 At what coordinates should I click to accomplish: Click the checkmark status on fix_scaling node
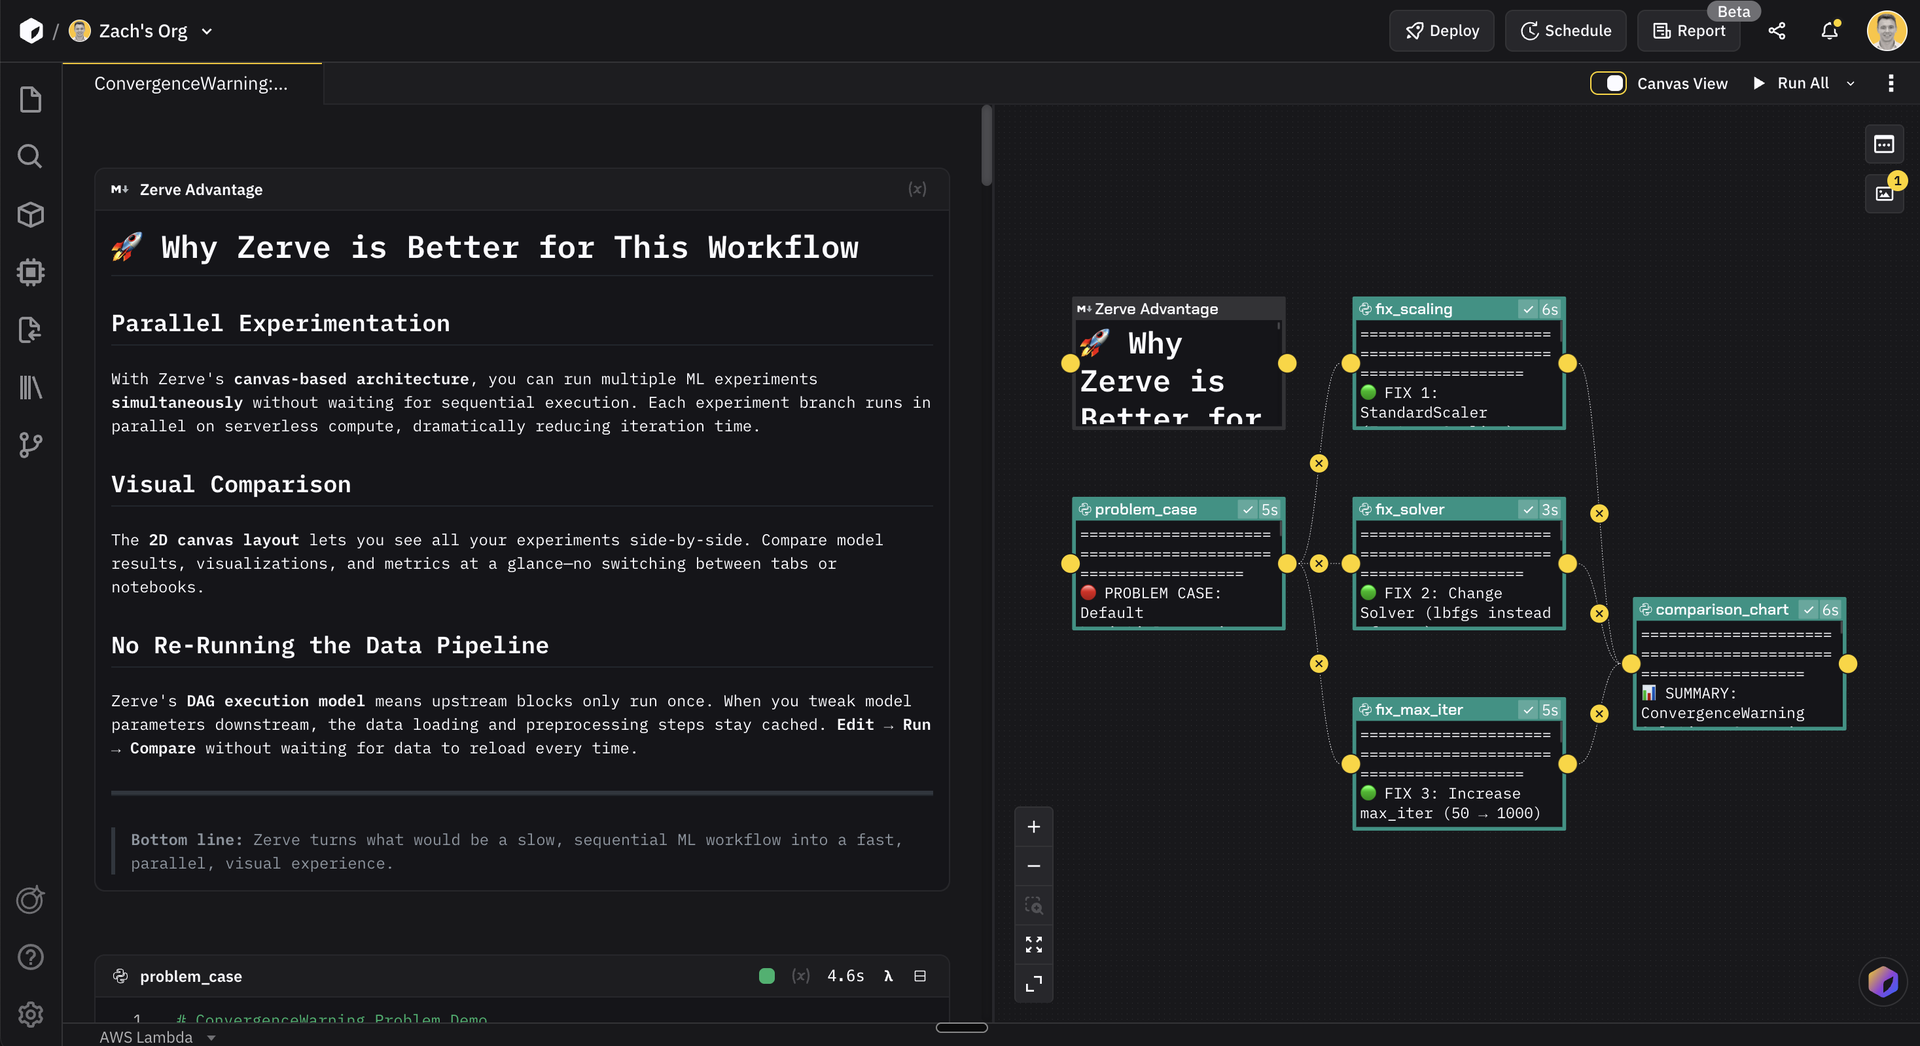(x=1528, y=309)
